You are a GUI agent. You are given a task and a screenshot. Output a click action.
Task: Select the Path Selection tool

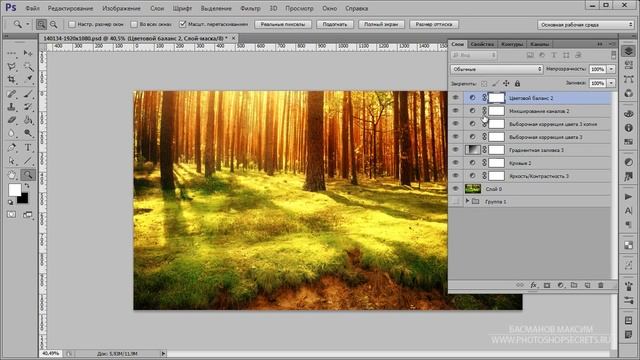tap(11, 161)
